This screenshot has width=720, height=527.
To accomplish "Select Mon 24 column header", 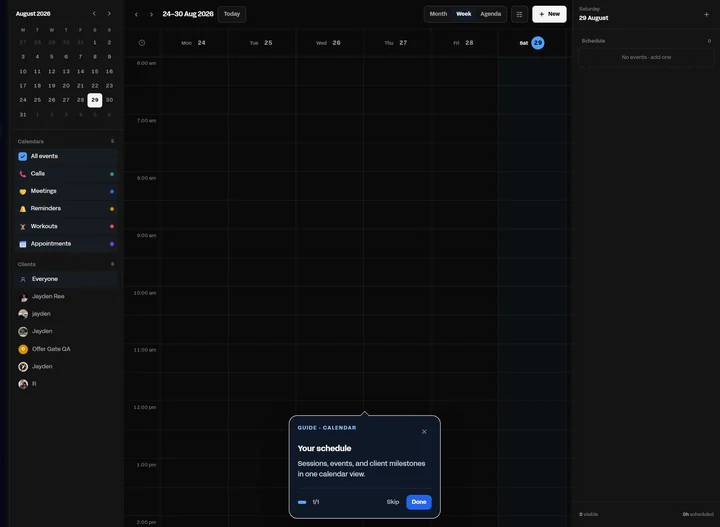I will (x=194, y=43).
